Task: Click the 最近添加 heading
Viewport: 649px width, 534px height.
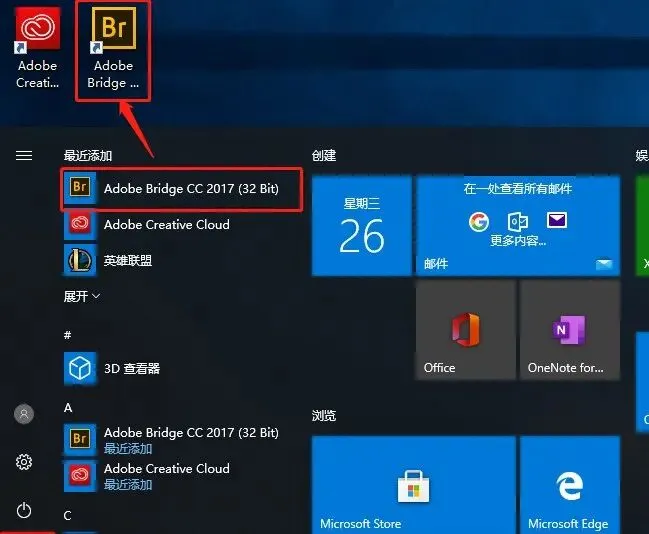Action: pos(88,156)
